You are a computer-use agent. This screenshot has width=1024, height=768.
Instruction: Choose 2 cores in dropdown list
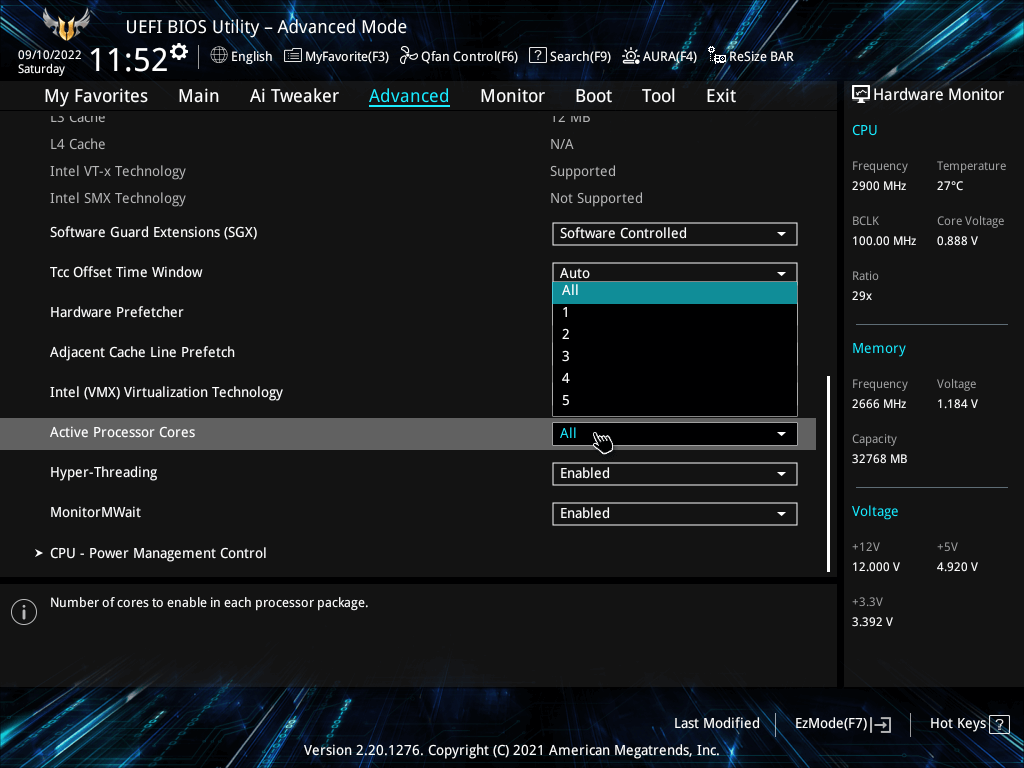[675, 335]
